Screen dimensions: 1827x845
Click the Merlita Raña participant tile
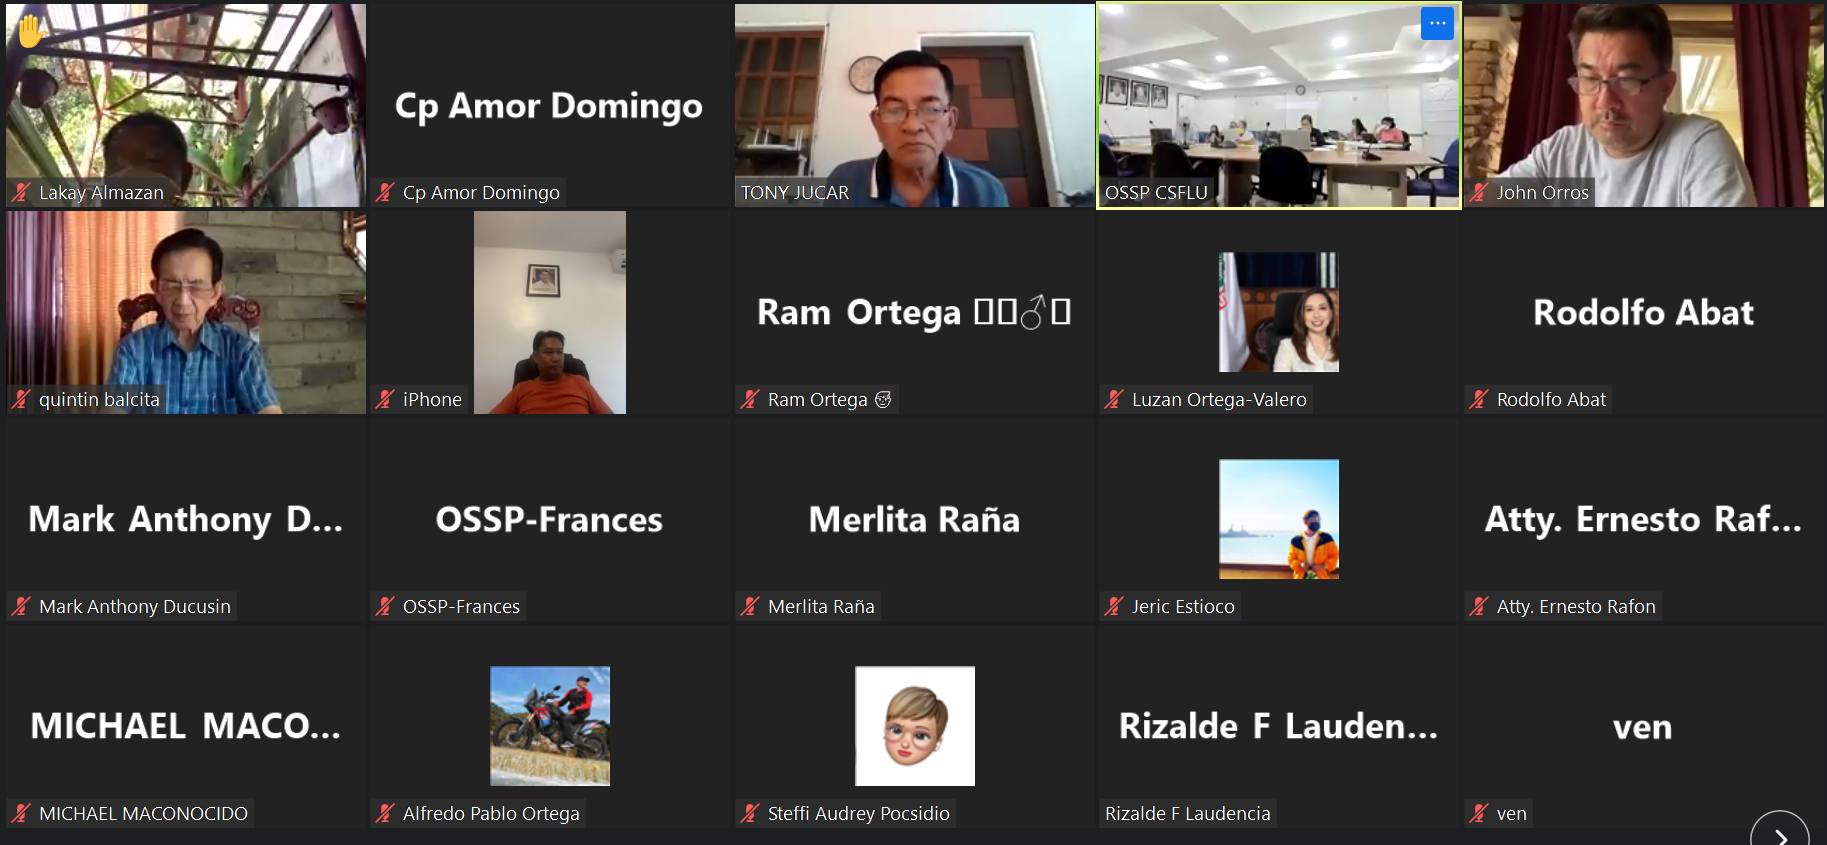click(914, 519)
